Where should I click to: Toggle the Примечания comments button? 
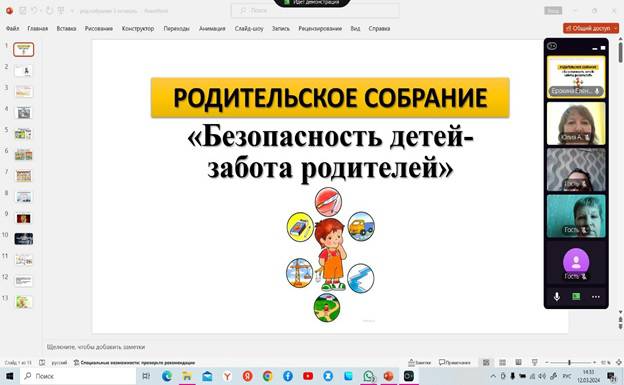click(x=454, y=362)
